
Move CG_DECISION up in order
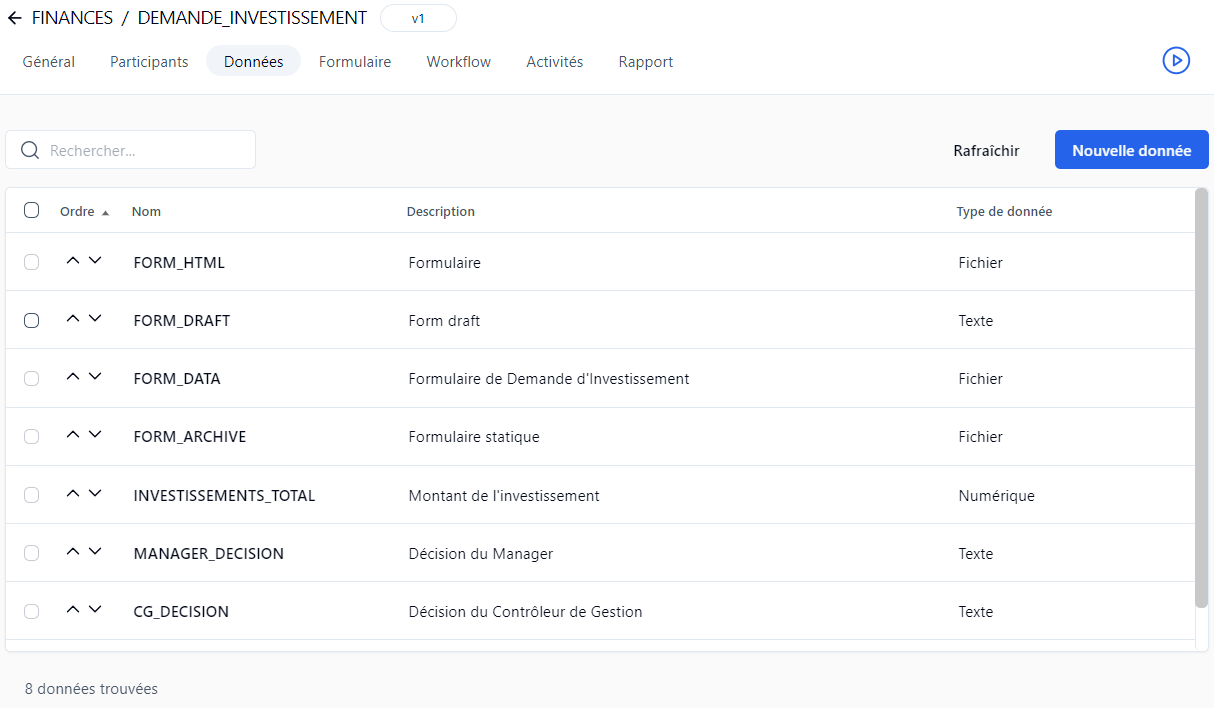(72, 610)
